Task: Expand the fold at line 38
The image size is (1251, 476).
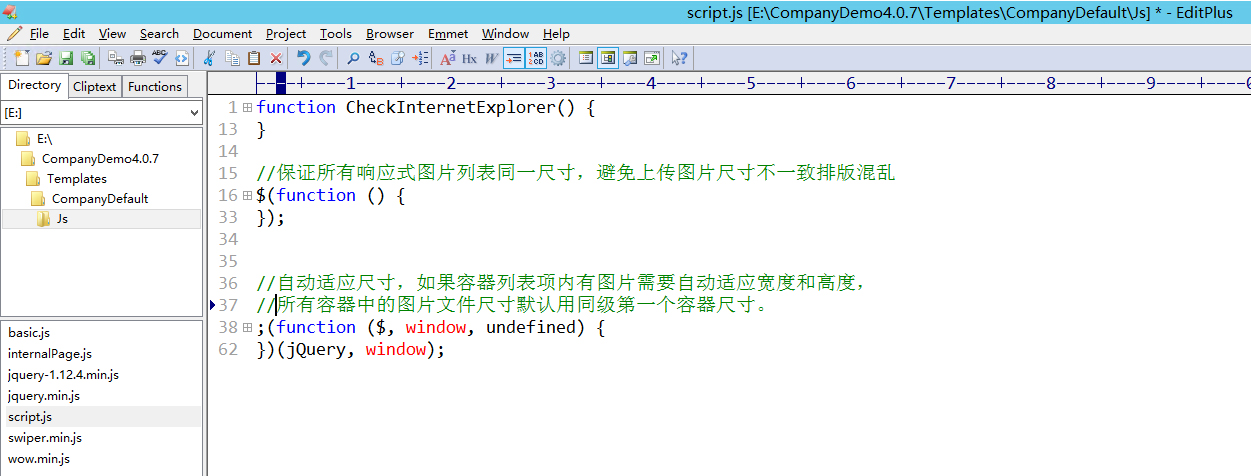Action: coord(247,327)
